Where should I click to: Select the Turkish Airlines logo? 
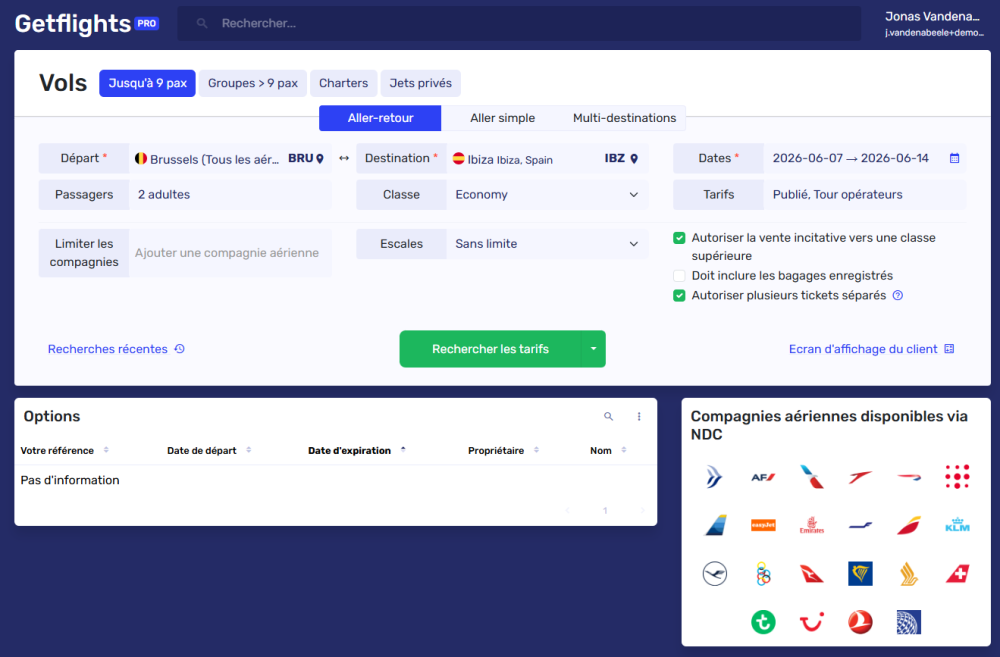click(x=860, y=621)
